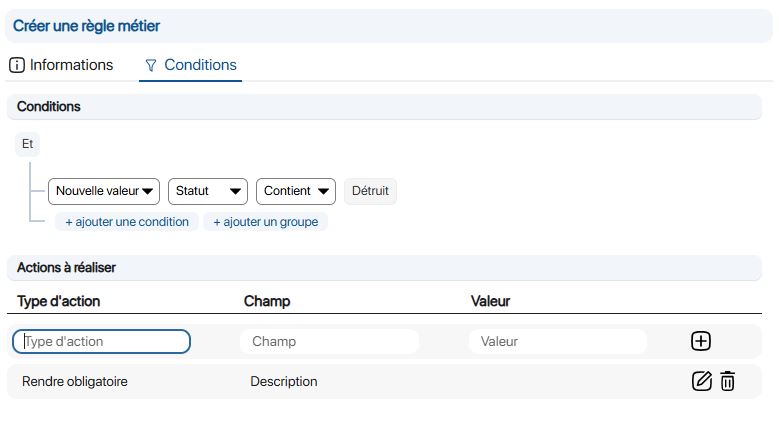Viewport: 779px width, 425px height.
Task: Expand the Statut field dropdown
Action: pos(208,191)
